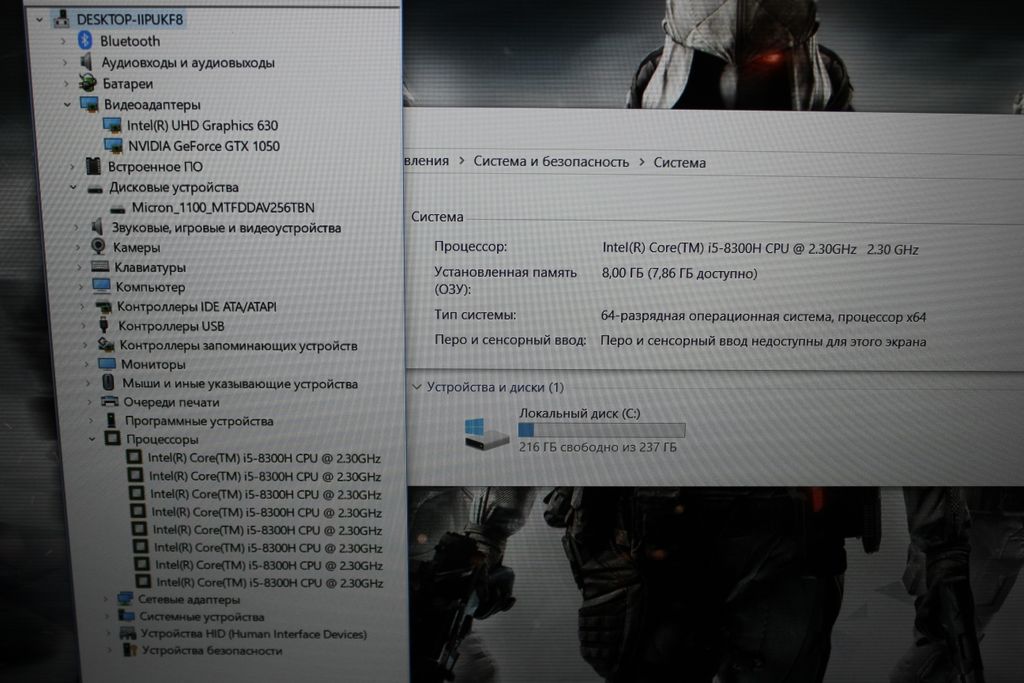Collapse the Видеоадаптеры category arrow
Image resolution: width=1024 pixels, height=683 pixels.
[x=67, y=104]
